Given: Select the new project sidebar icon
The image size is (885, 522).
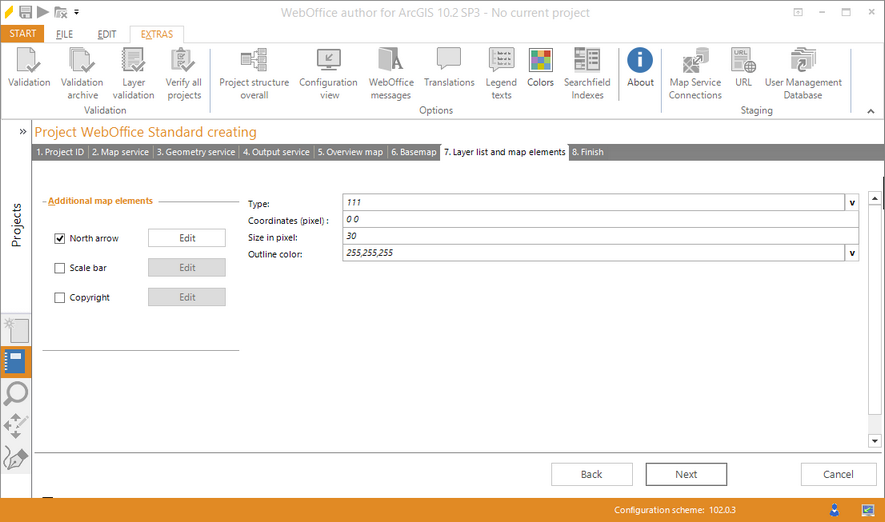Looking at the screenshot, I should [16, 330].
